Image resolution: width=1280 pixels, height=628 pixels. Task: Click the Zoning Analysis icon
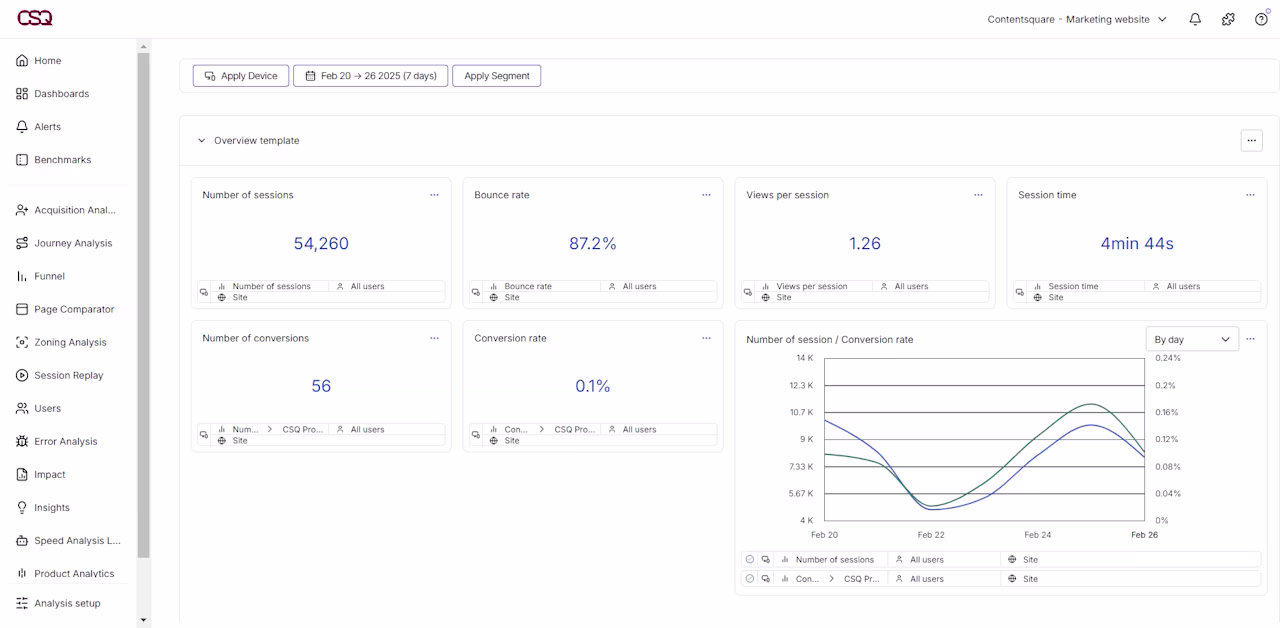pyautogui.click(x=22, y=342)
